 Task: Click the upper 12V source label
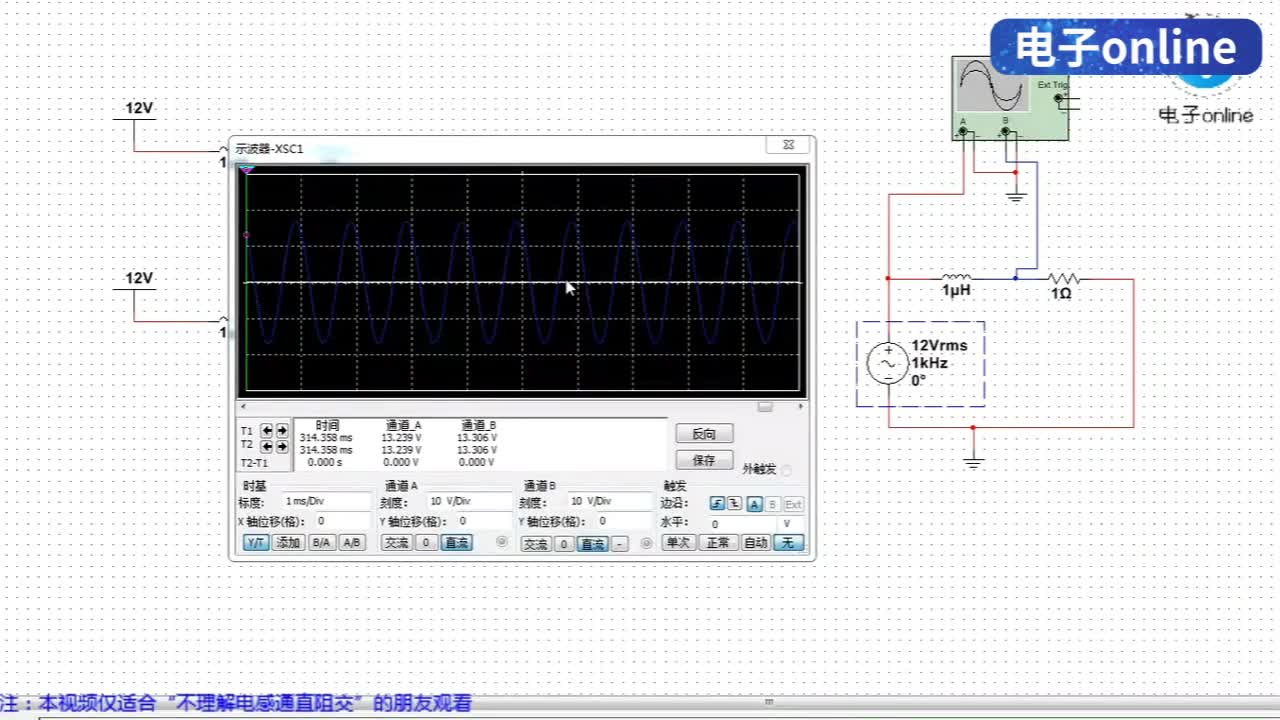coord(139,108)
